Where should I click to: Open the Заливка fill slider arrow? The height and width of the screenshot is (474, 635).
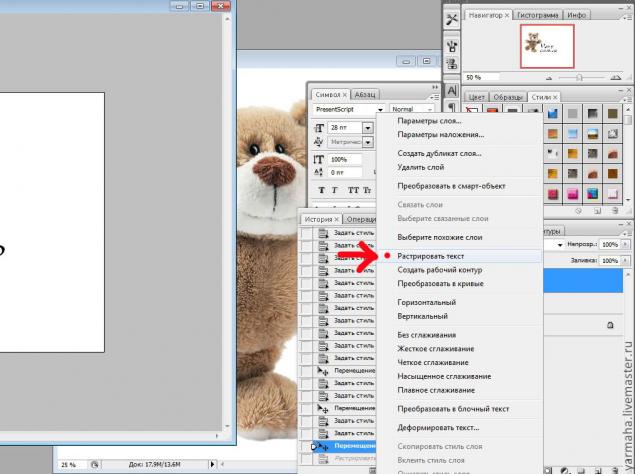[x=625, y=260]
